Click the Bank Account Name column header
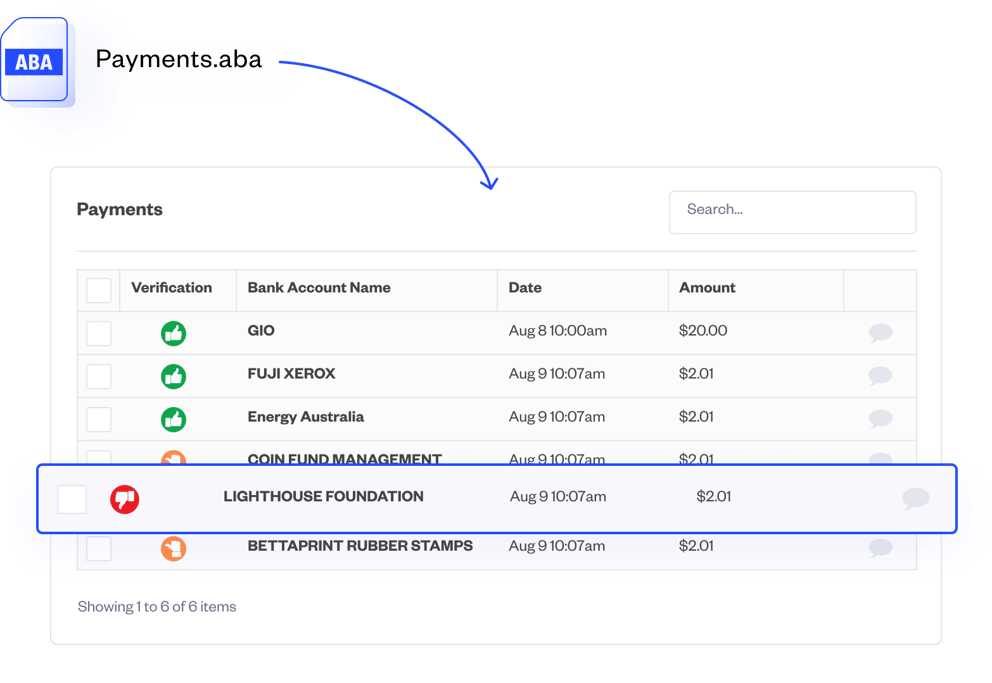This screenshot has height=683, width=992. pos(319,288)
